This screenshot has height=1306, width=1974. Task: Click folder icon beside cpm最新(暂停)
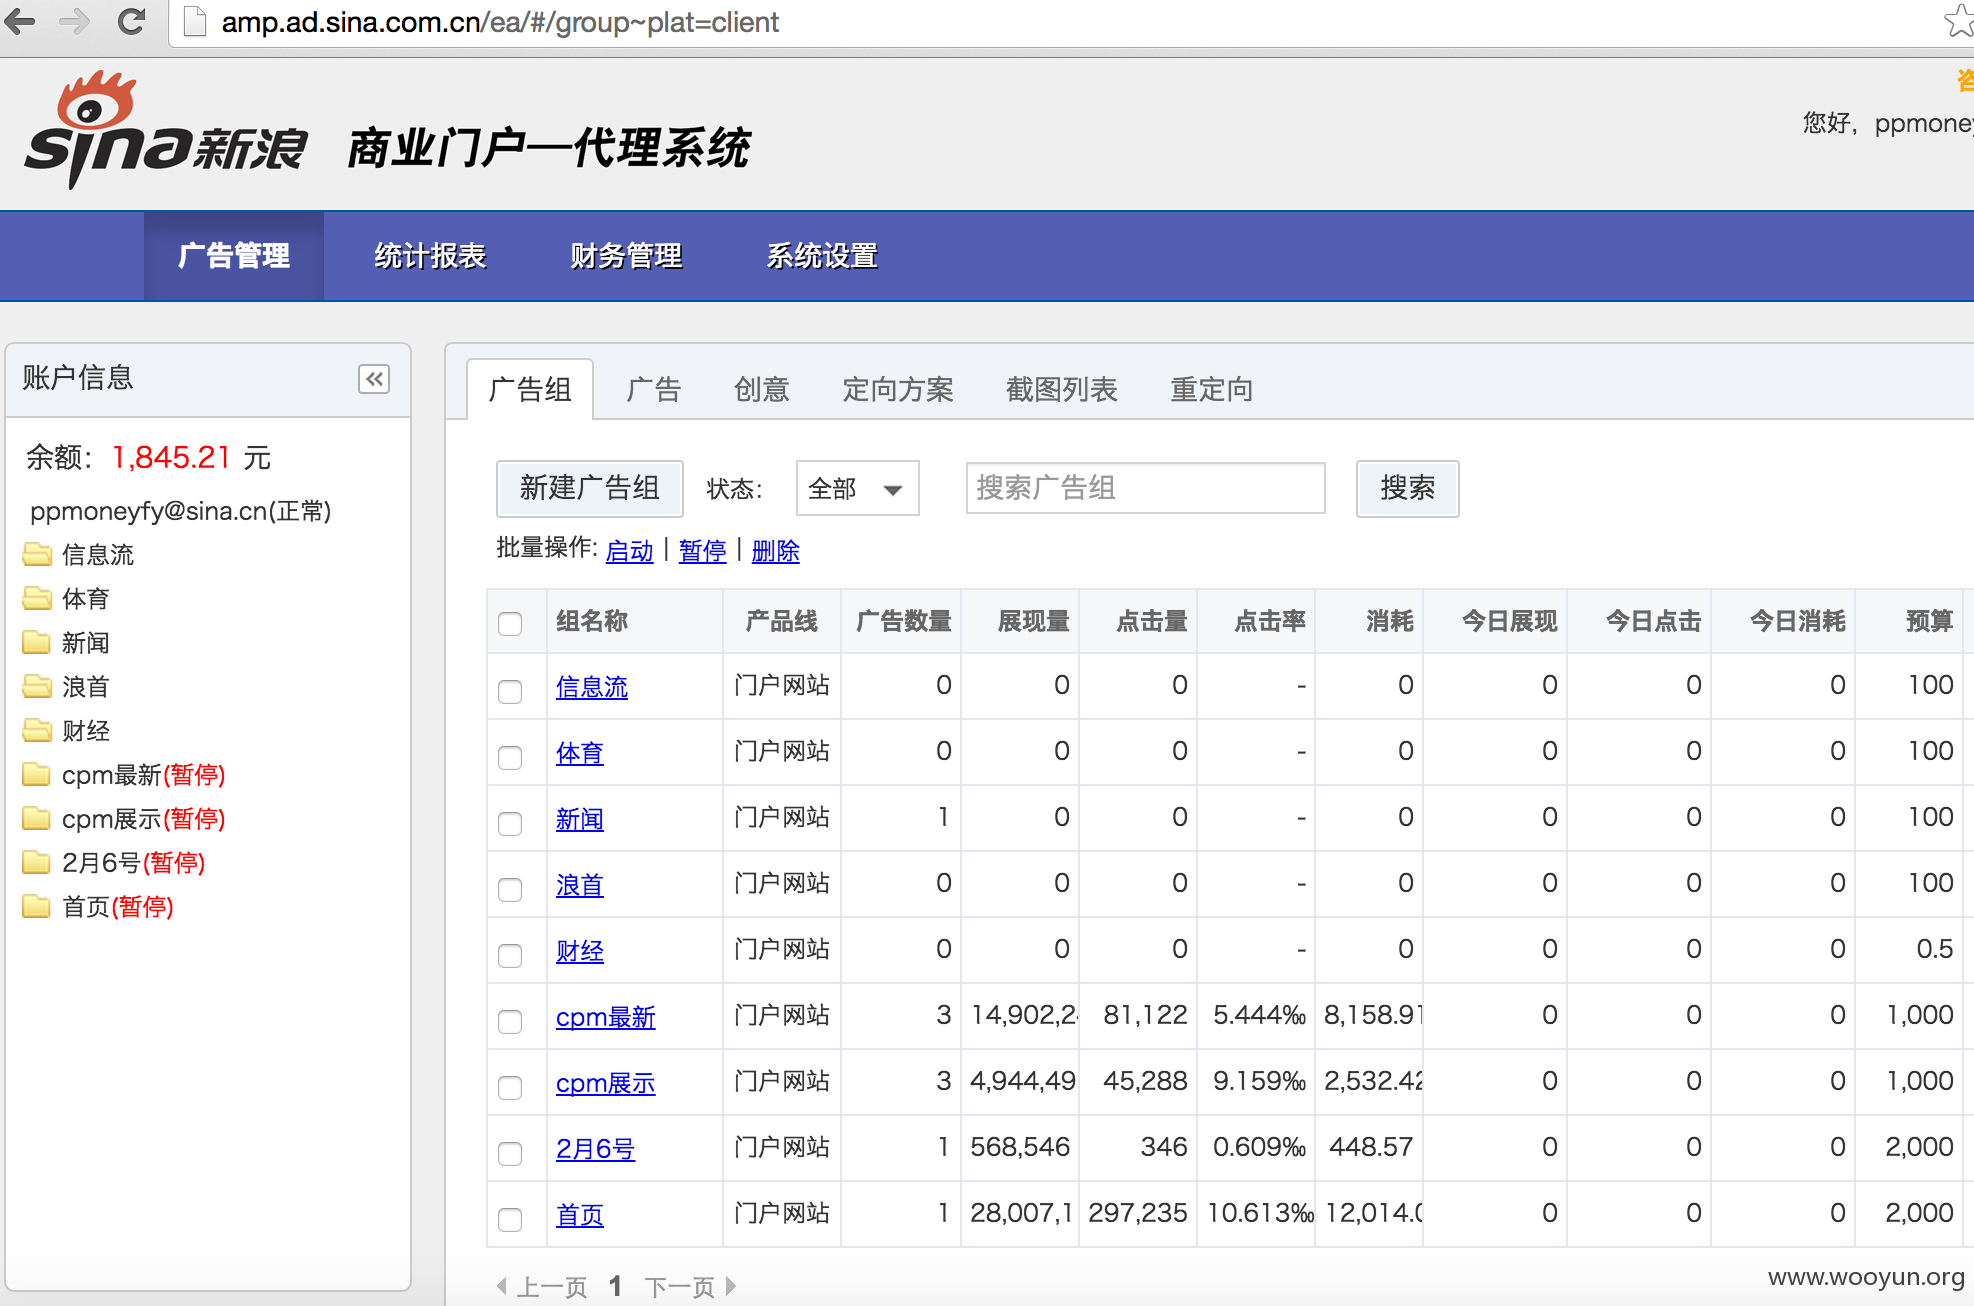click(x=37, y=774)
